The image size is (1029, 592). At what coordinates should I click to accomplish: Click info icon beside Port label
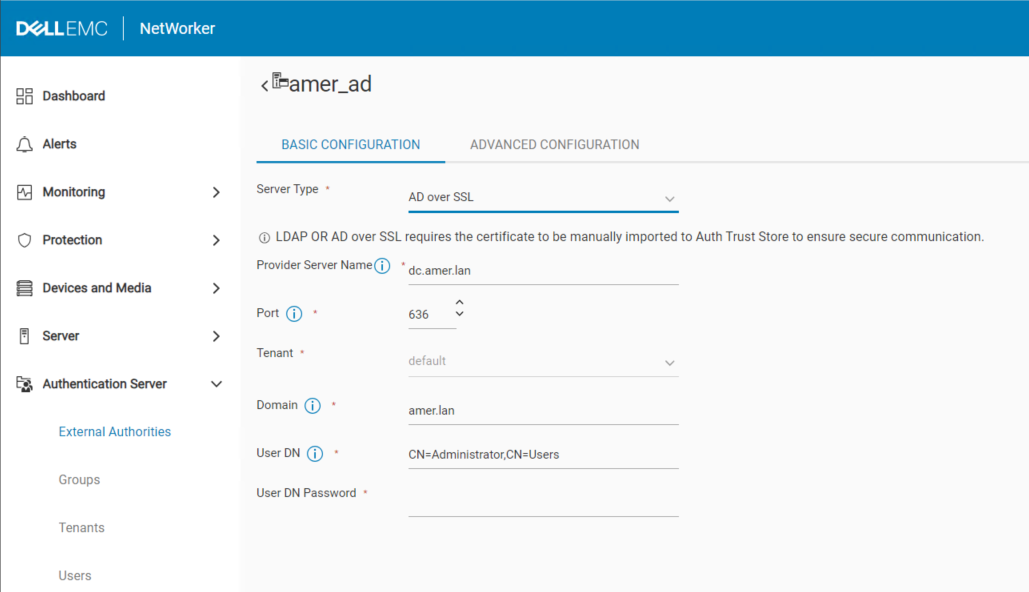pyautogui.click(x=294, y=314)
